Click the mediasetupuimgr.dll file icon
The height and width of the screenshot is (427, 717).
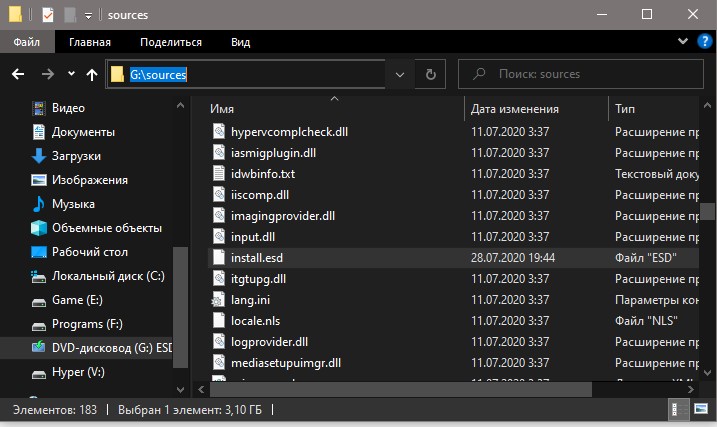point(219,363)
